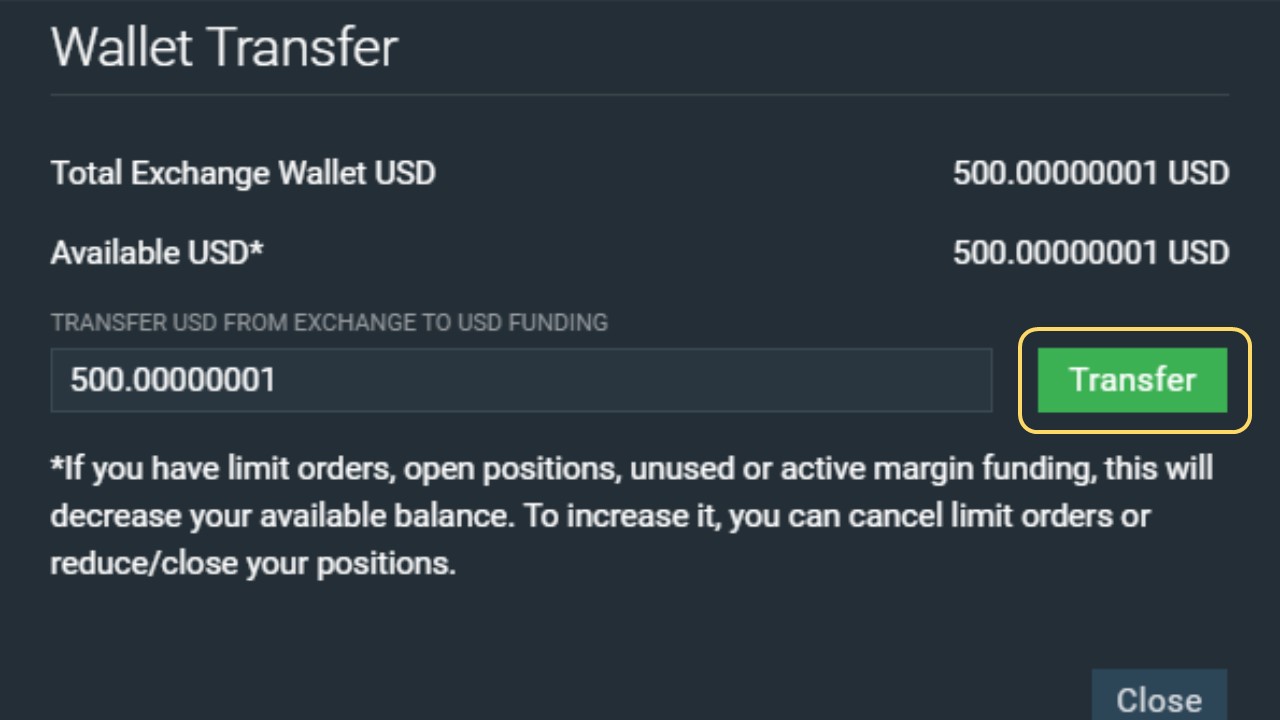1280x720 pixels.
Task: Click the yellow highlight border around Transfer
Action: click(x=1134, y=330)
